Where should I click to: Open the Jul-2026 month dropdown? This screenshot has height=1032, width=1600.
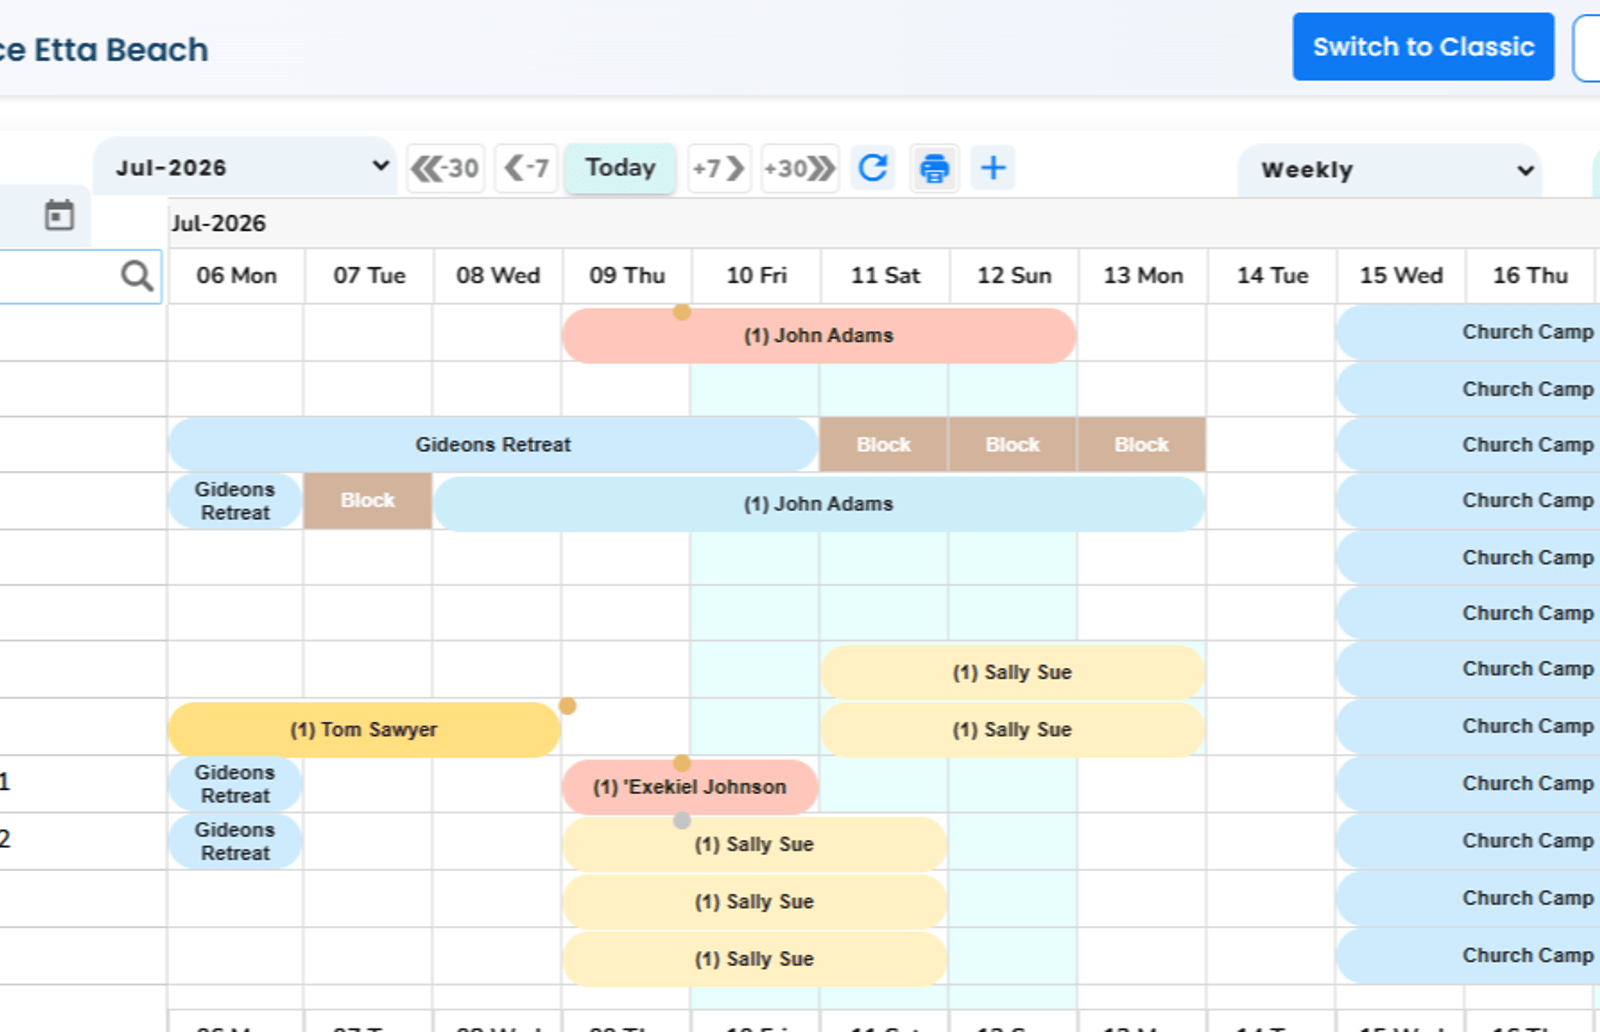tap(245, 167)
